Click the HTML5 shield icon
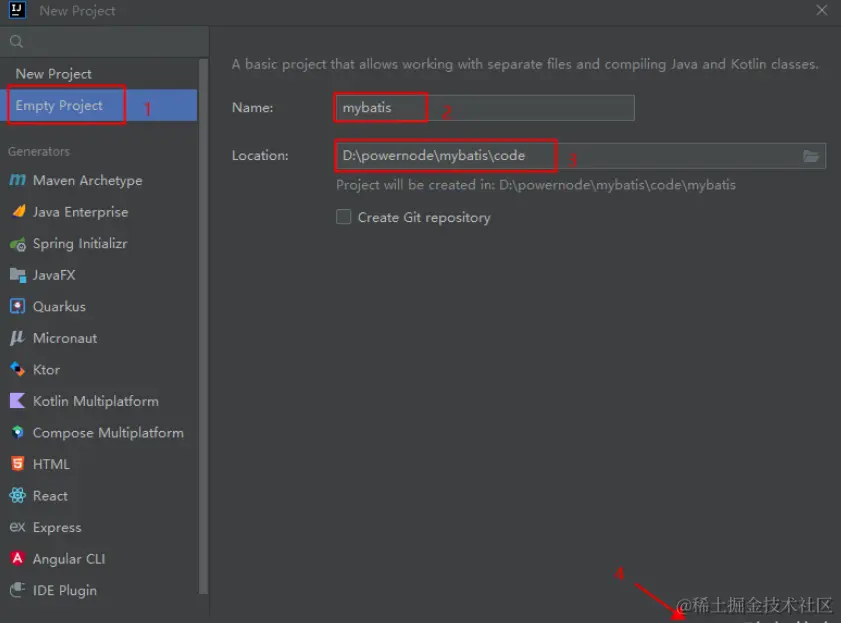The height and width of the screenshot is (623, 841). pyautogui.click(x=18, y=464)
